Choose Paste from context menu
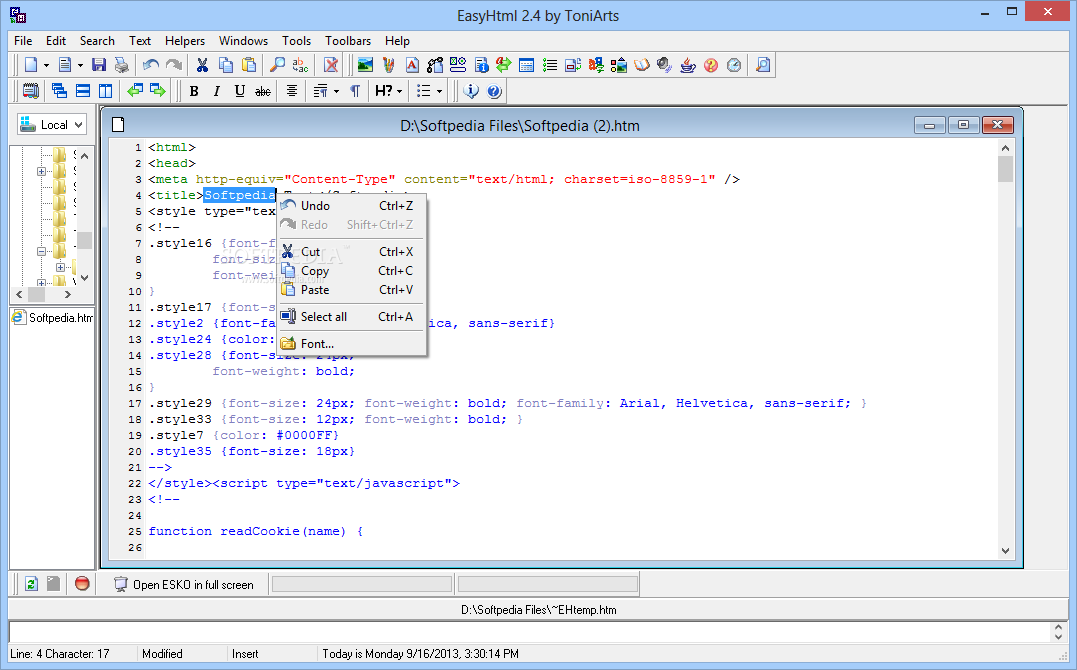 351,290
